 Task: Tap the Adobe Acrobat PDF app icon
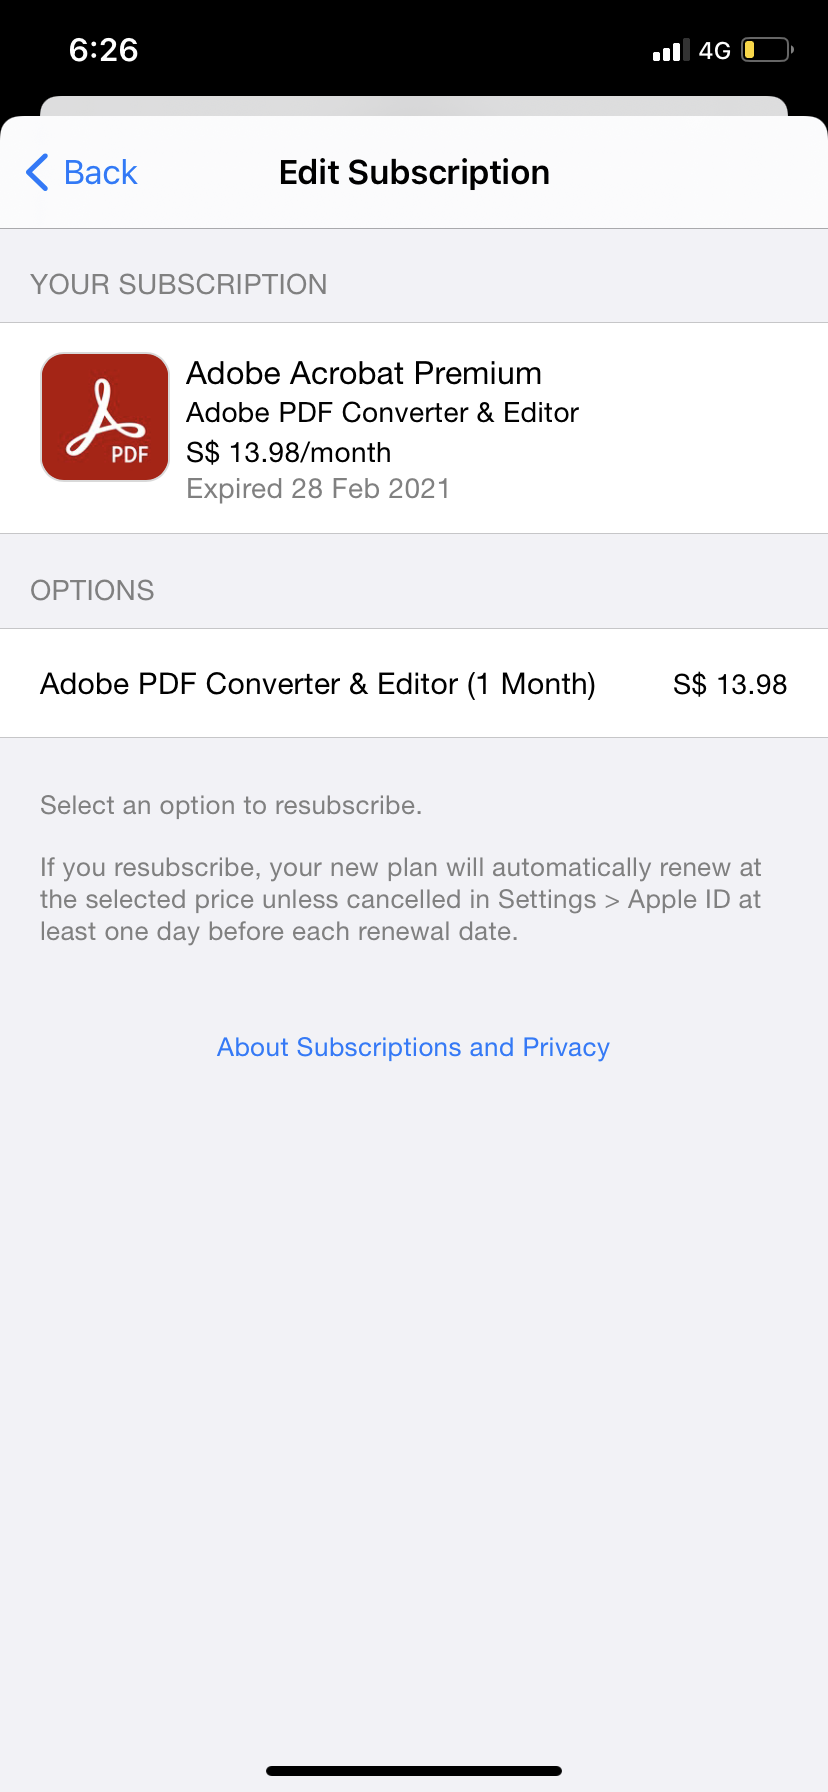tap(105, 417)
